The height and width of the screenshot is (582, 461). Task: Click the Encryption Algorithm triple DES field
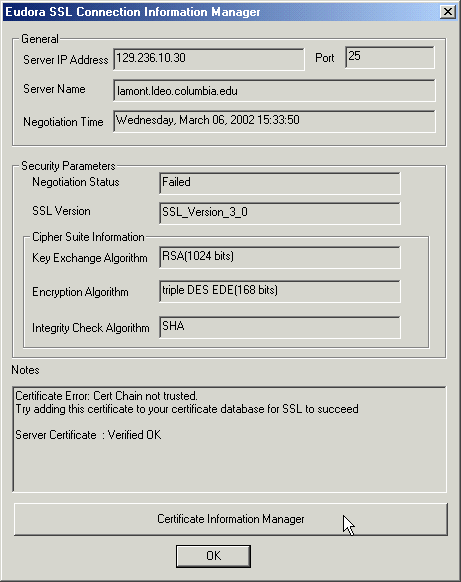pyautogui.click(x=280, y=291)
